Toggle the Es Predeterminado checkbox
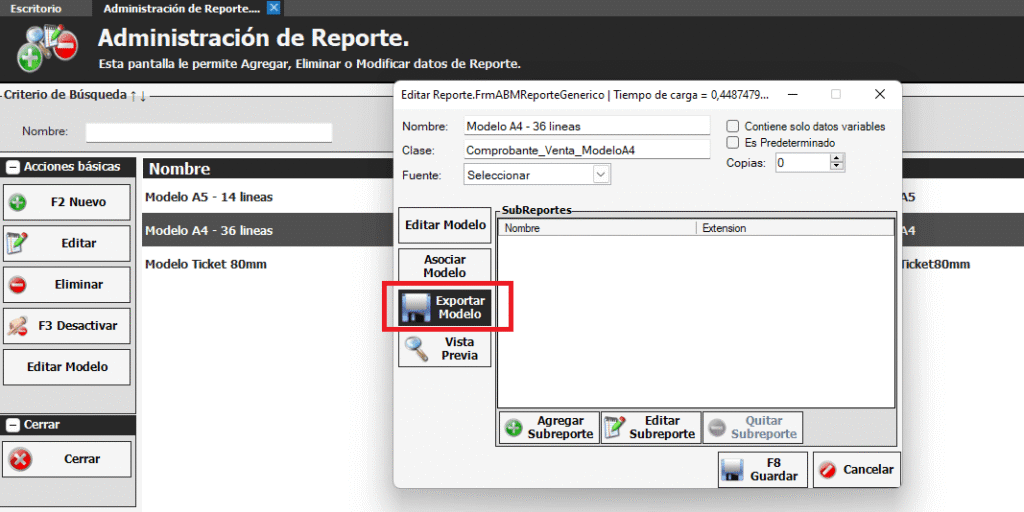The width and height of the screenshot is (1024, 512). coord(733,143)
